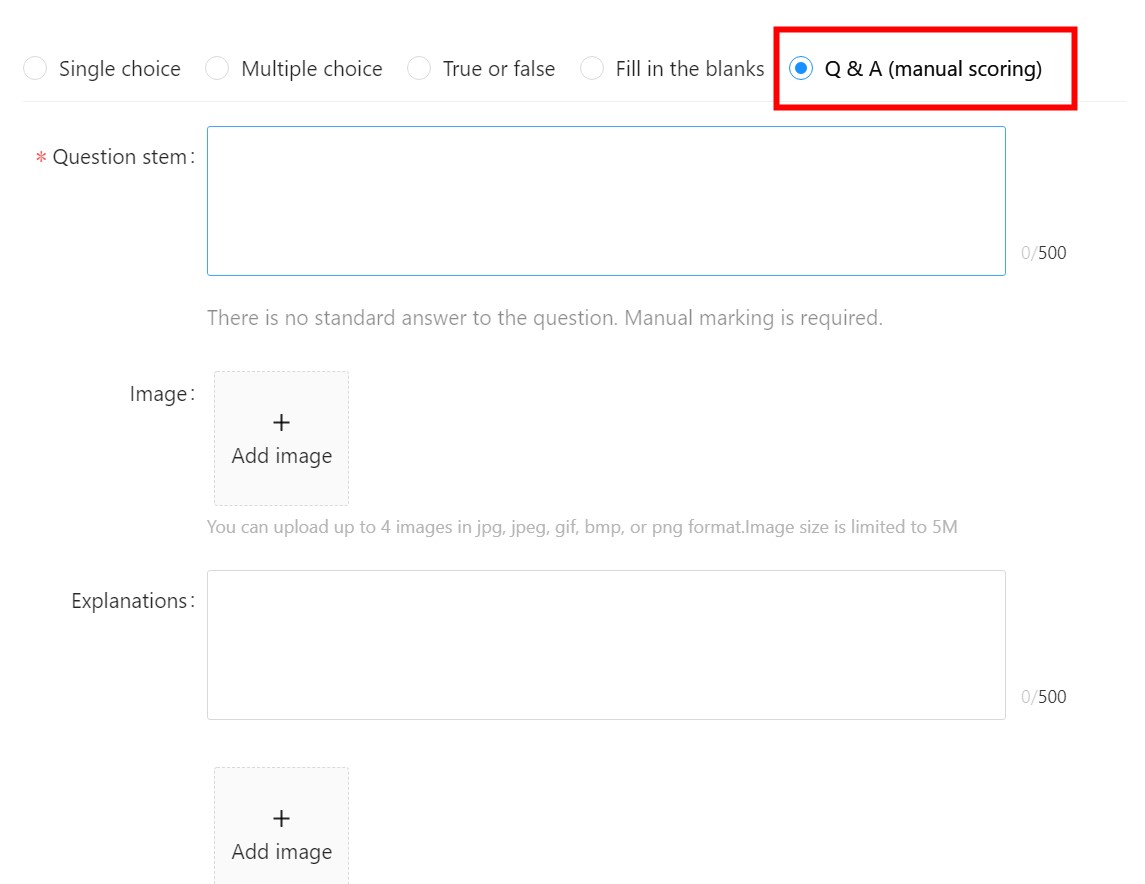Click inside the Question stem text area
The image size is (1145, 884).
[x=606, y=201]
